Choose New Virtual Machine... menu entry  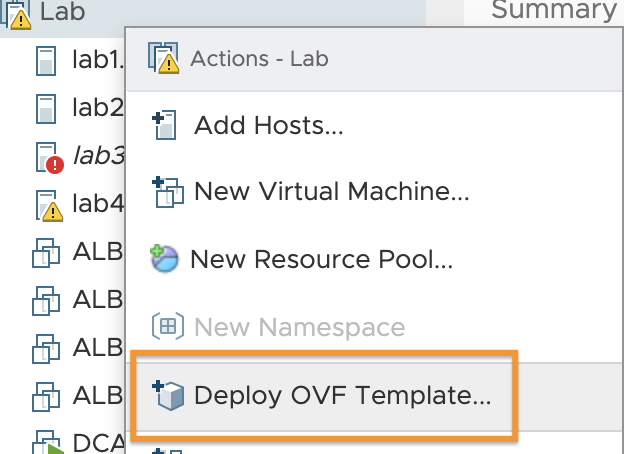[332, 191]
